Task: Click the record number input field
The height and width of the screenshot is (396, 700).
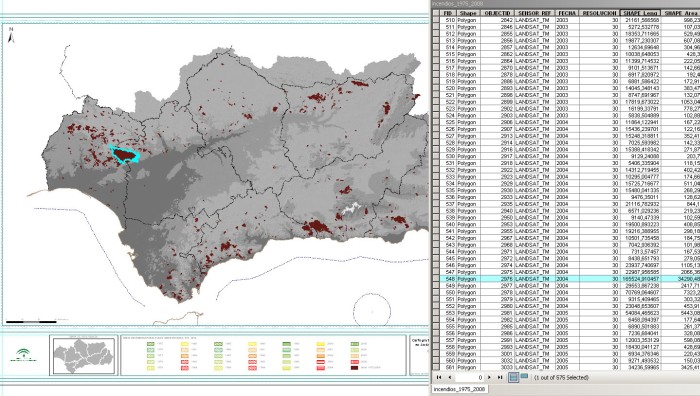Action: 470,377
